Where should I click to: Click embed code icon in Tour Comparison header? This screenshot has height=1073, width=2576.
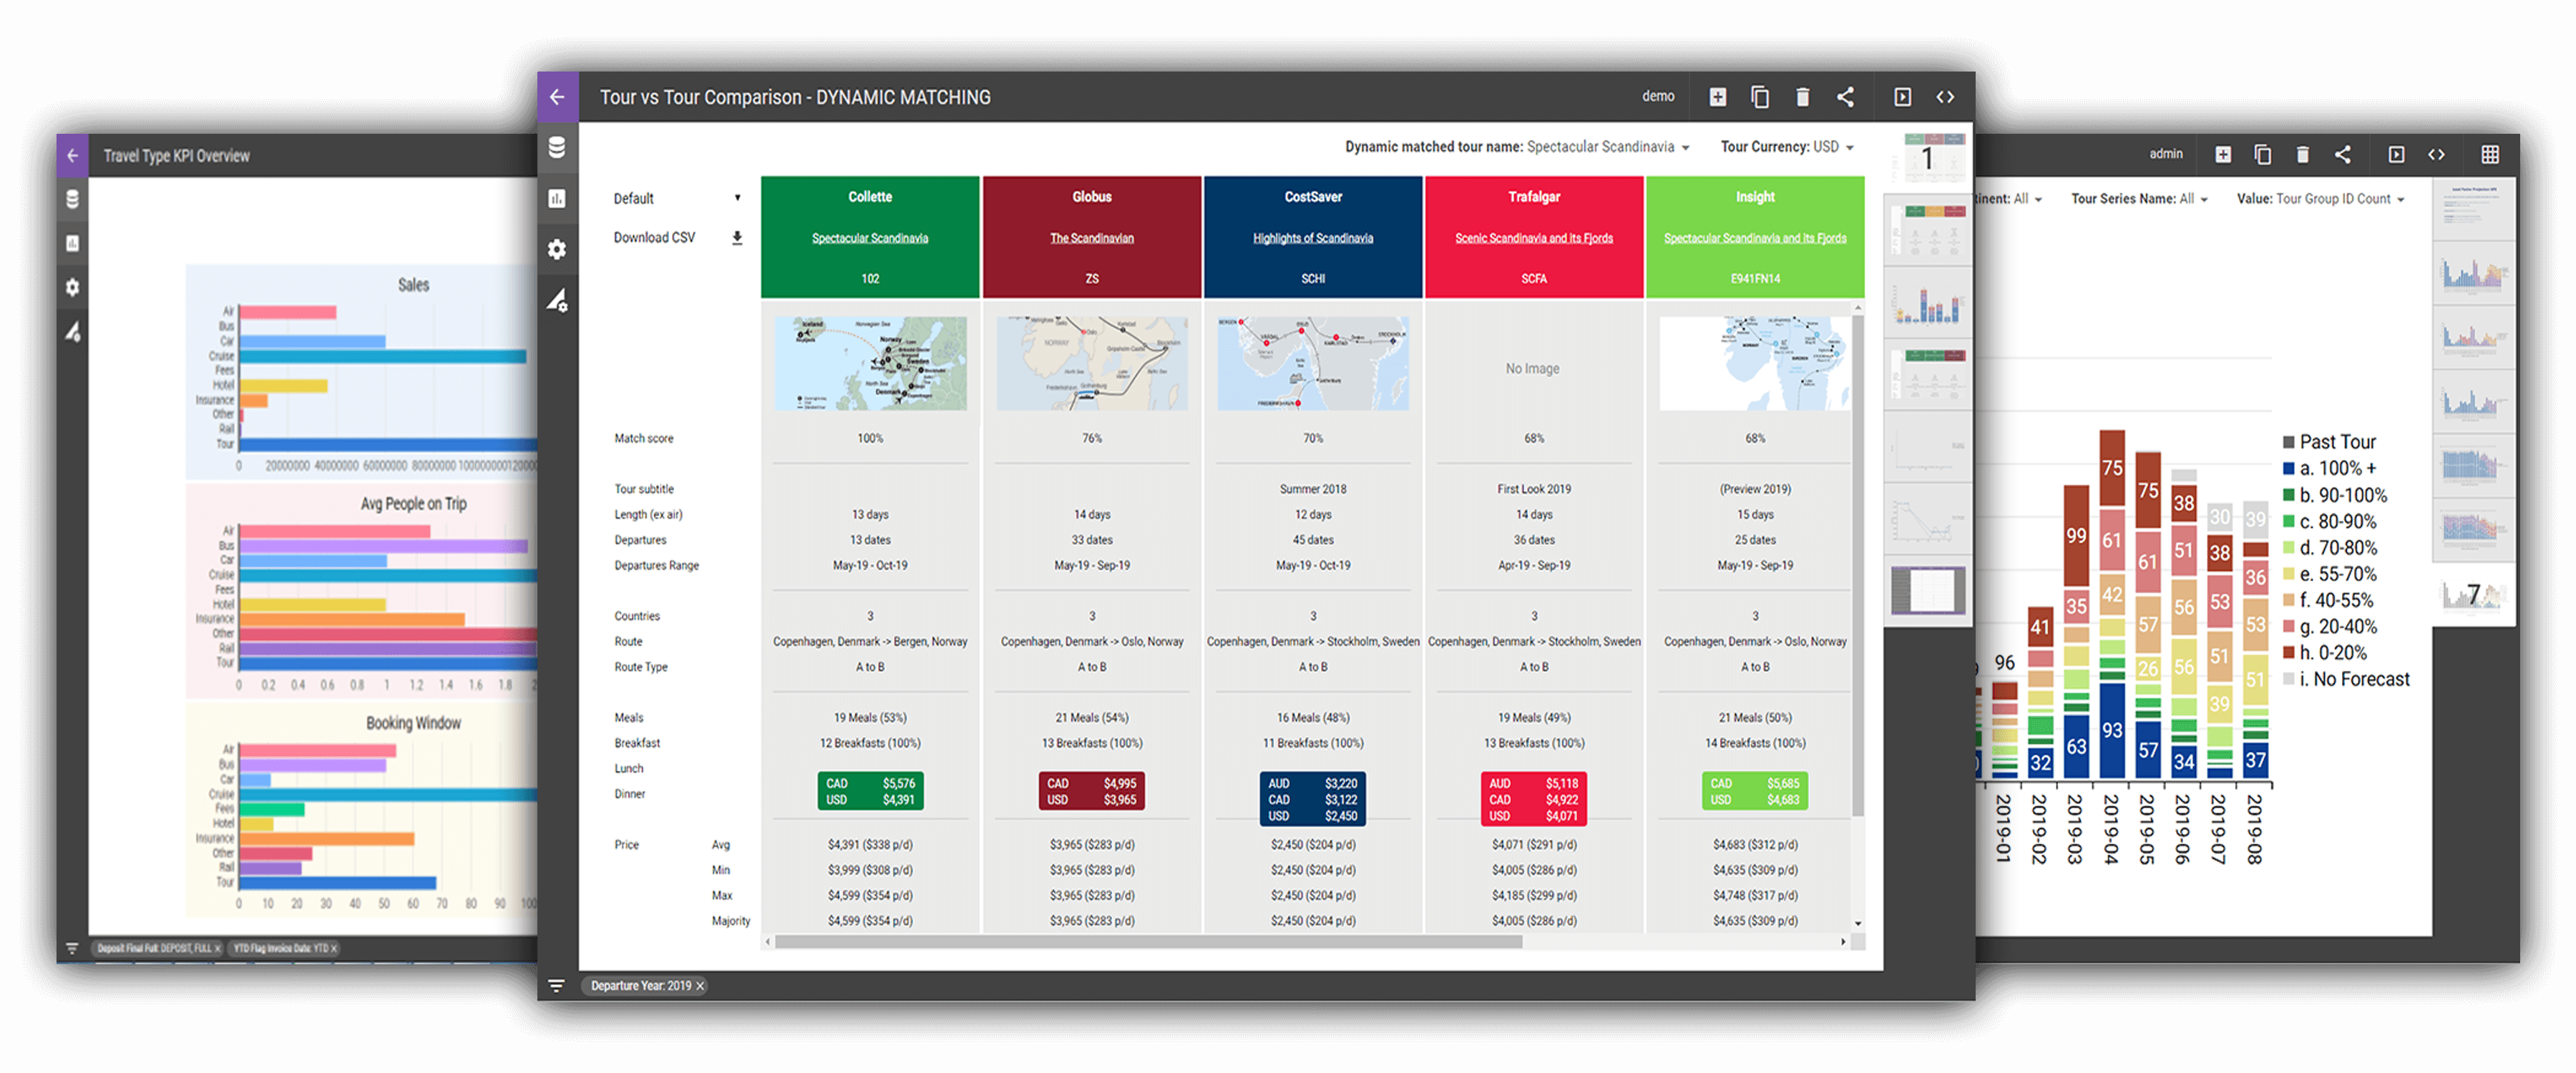point(1945,97)
